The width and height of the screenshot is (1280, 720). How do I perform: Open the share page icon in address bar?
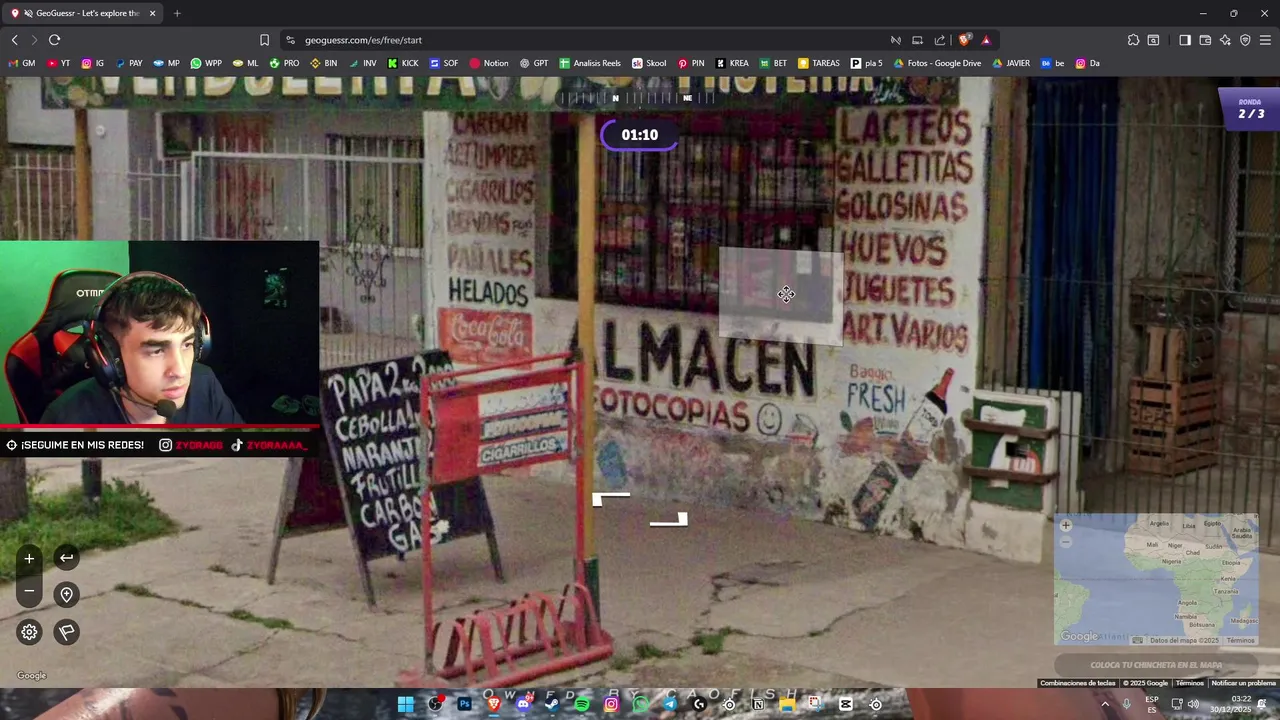coord(940,40)
